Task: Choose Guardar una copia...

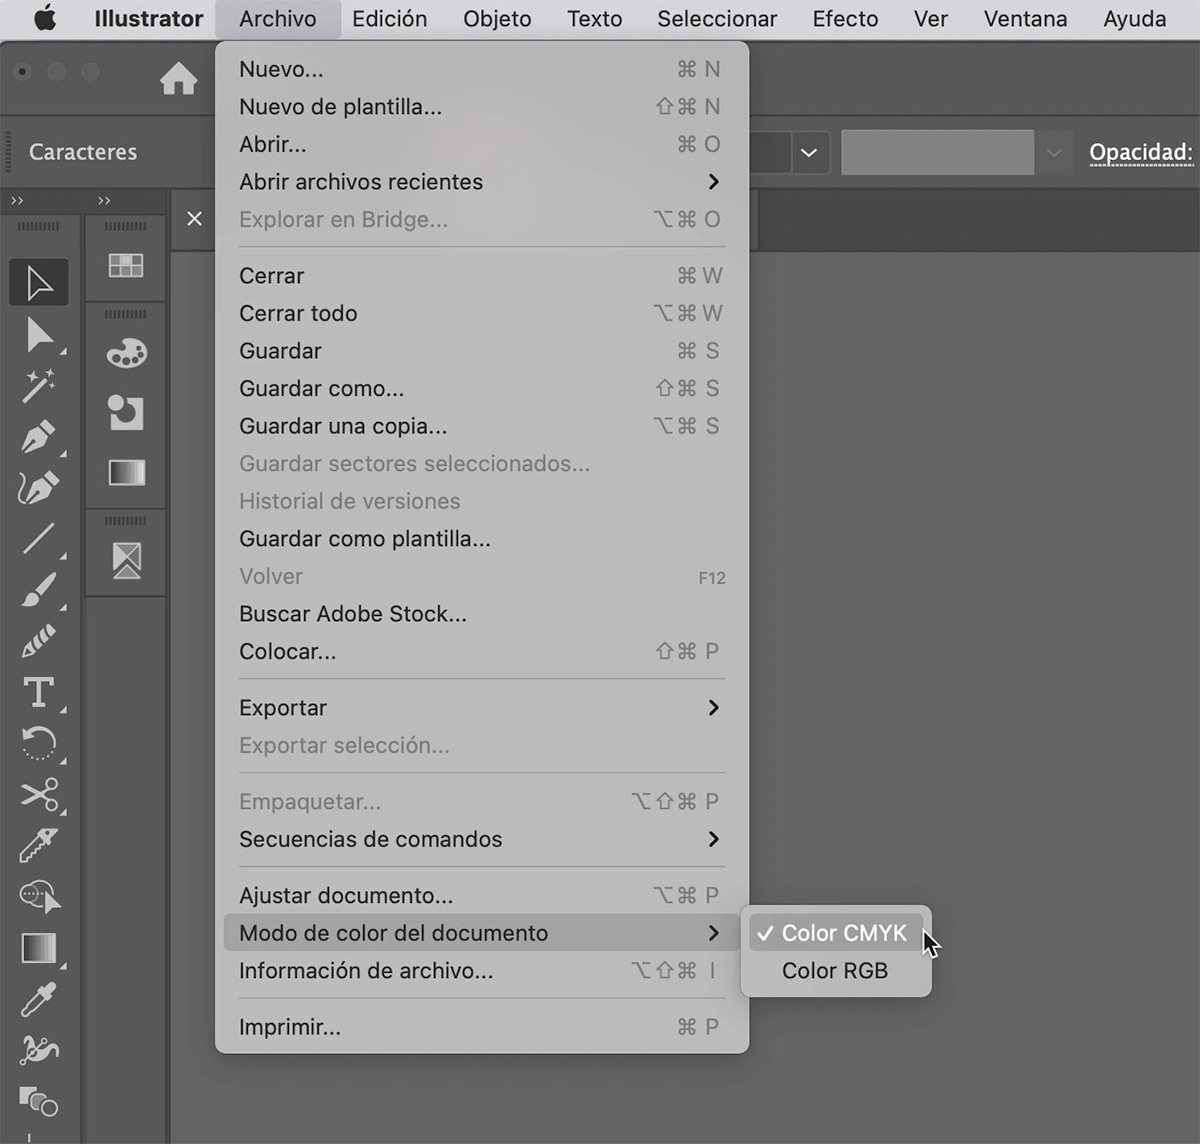Action: pyautogui.click(x=482, y=426)
